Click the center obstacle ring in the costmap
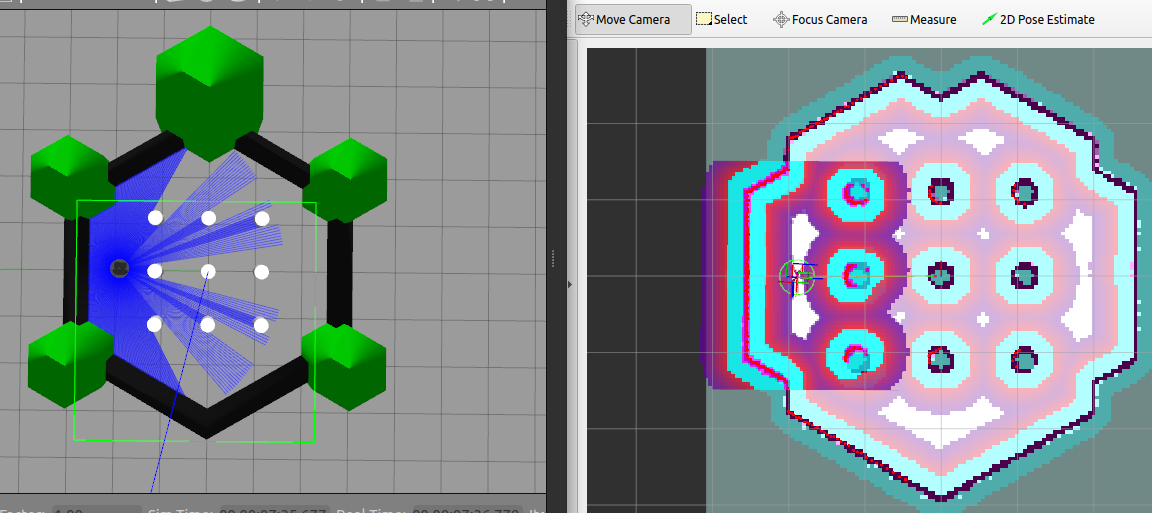Viewport: 1152px width, 513px height. pyautogui.click(x=940, y=274)
